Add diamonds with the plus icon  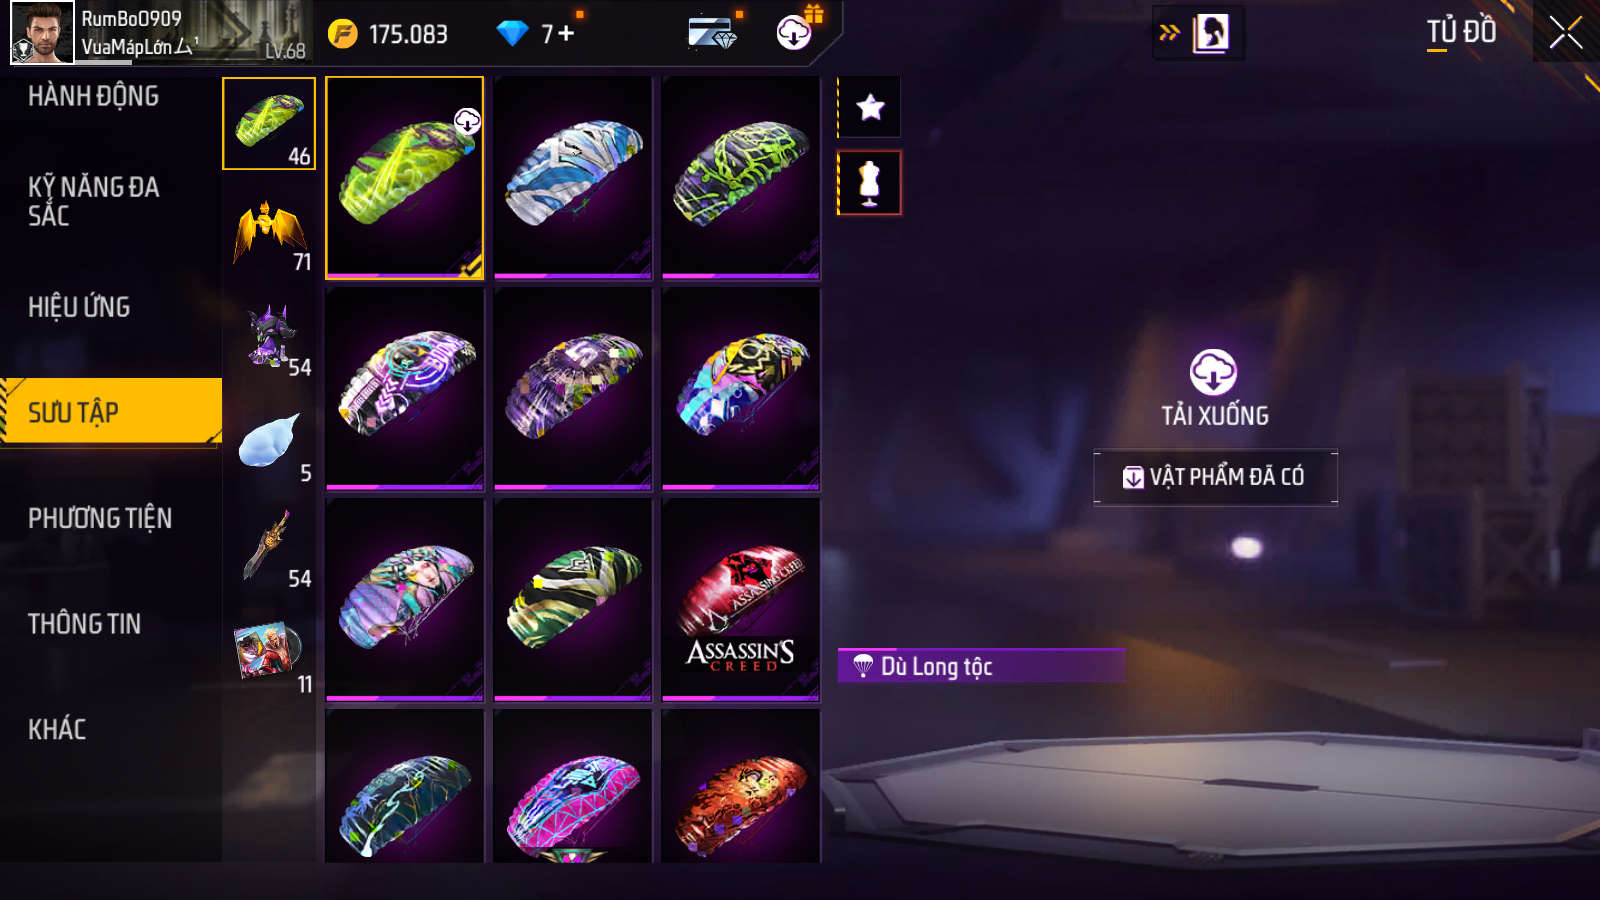pos(566,34)
